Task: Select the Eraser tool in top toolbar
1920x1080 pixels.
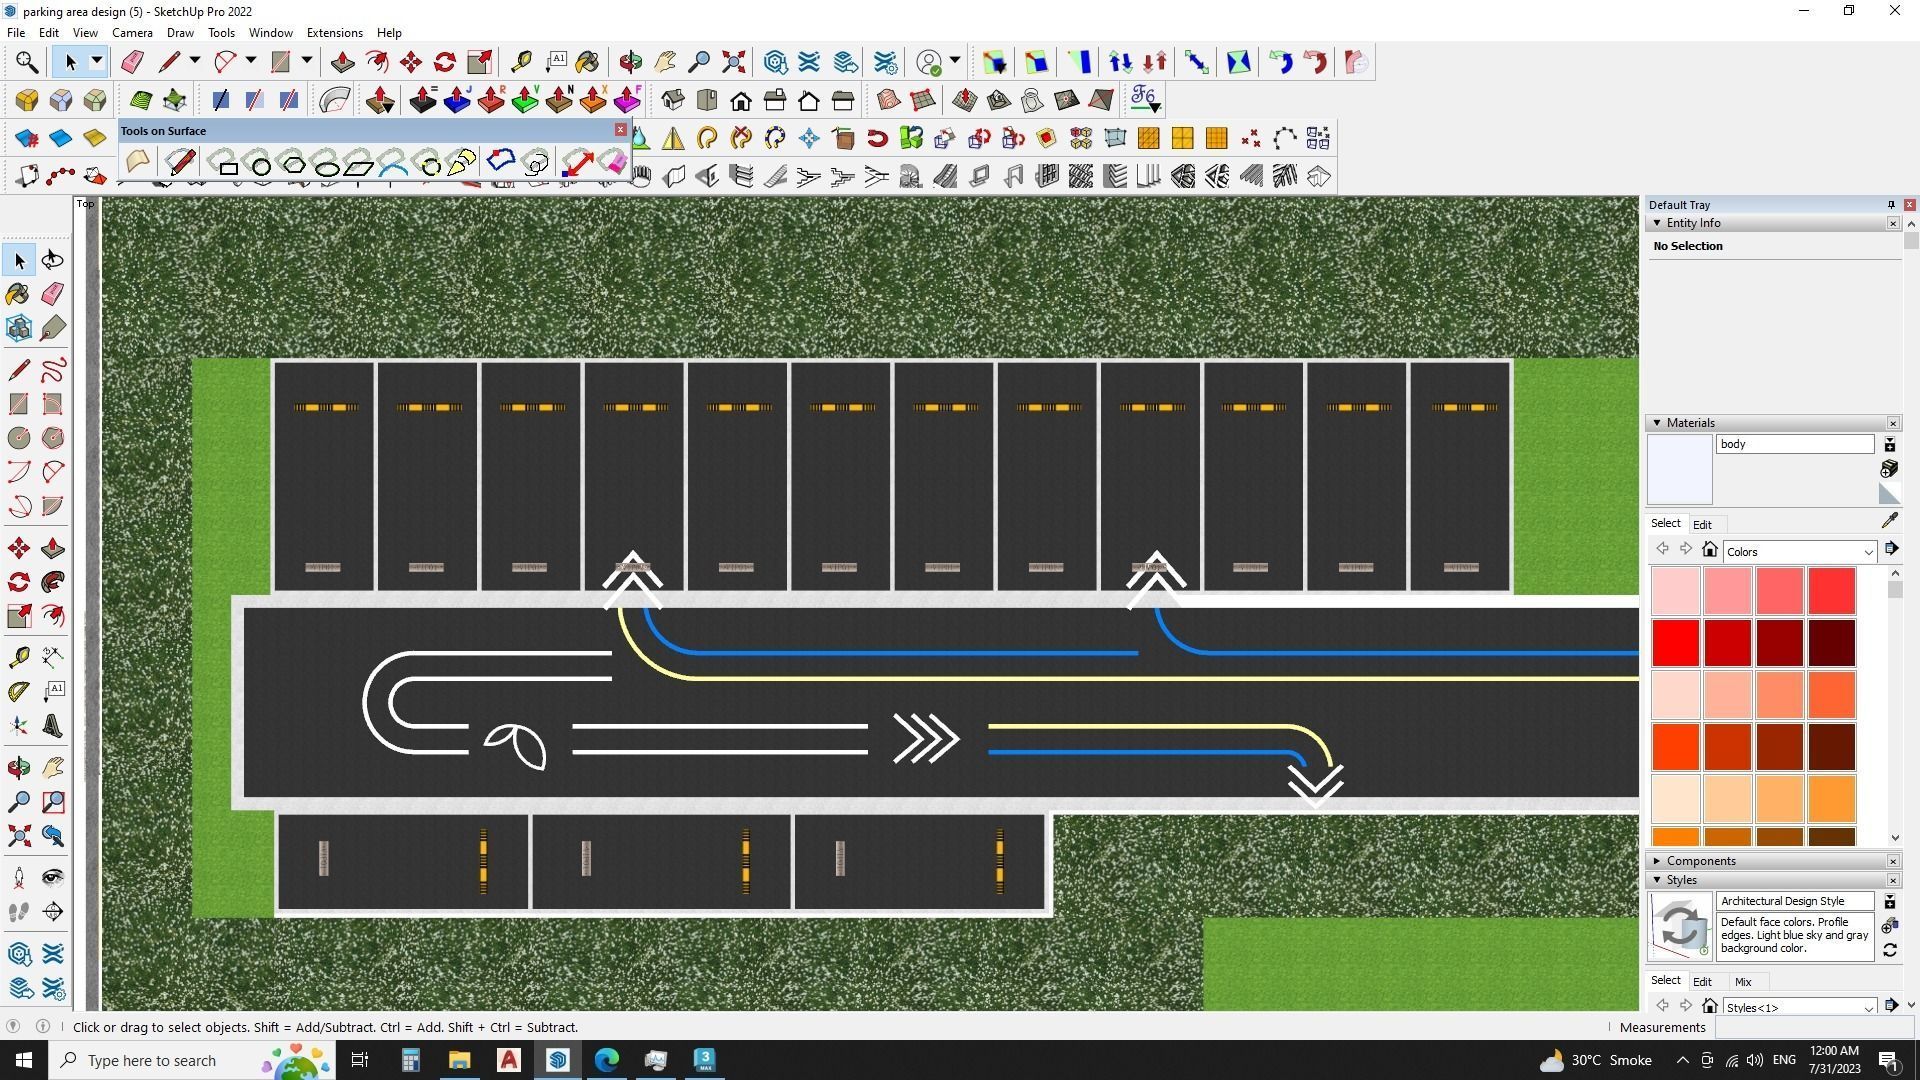Action: pyautogui.click(x=132, y=62)
